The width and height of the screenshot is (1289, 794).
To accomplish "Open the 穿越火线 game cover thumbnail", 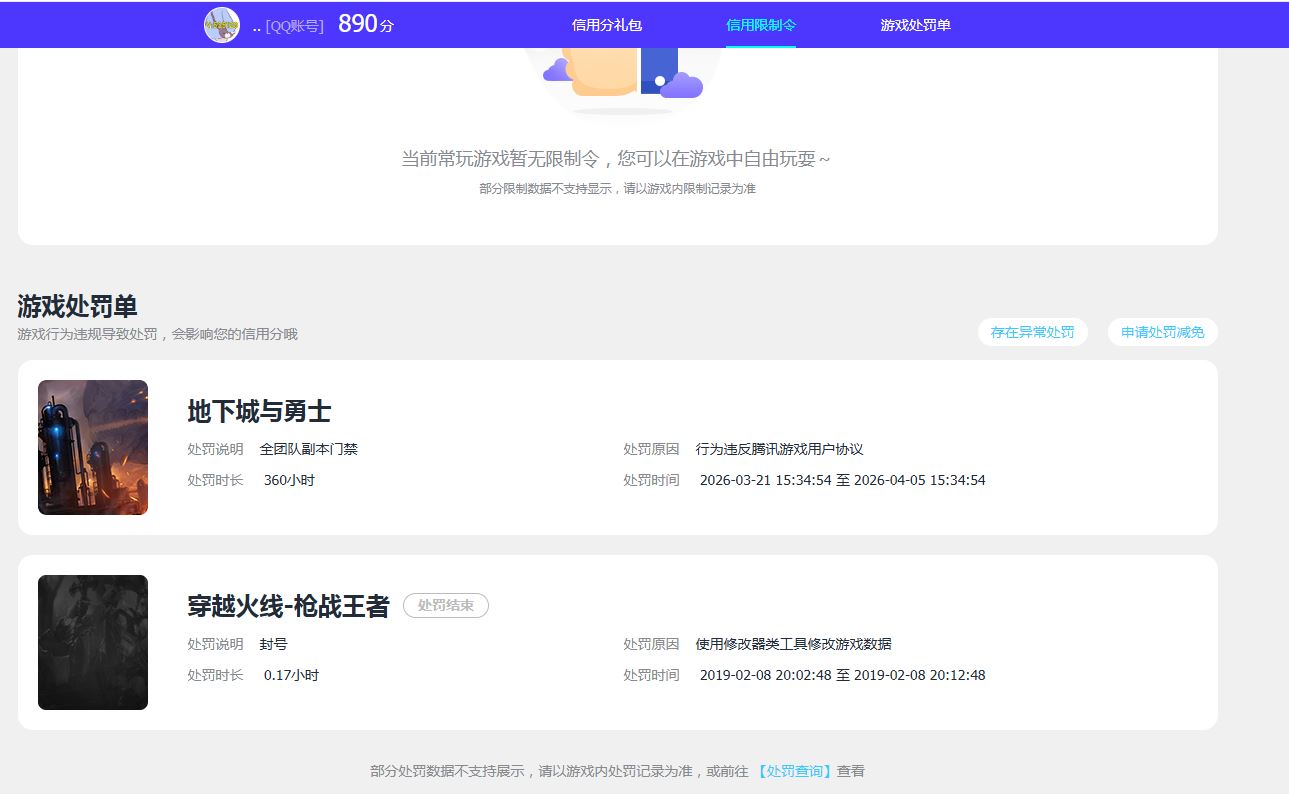I will coord(93,642).
